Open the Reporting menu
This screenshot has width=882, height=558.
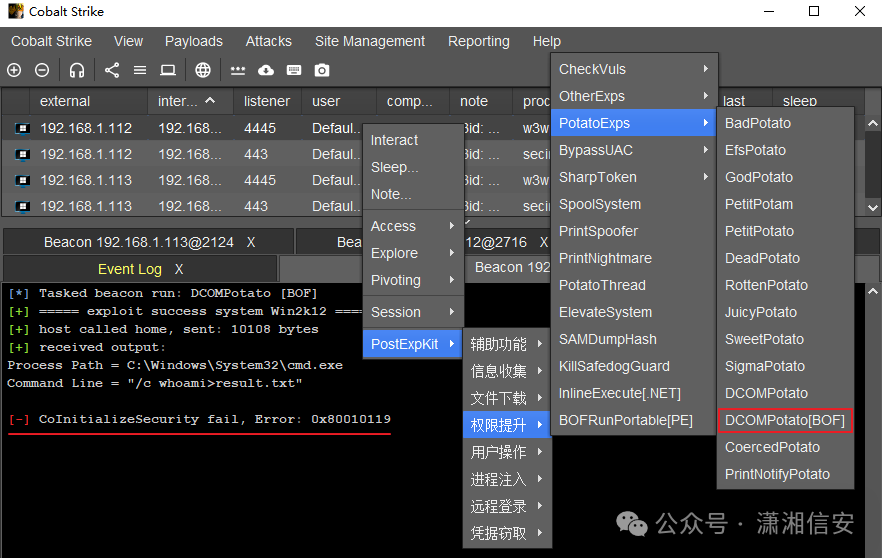pos(479,42)
